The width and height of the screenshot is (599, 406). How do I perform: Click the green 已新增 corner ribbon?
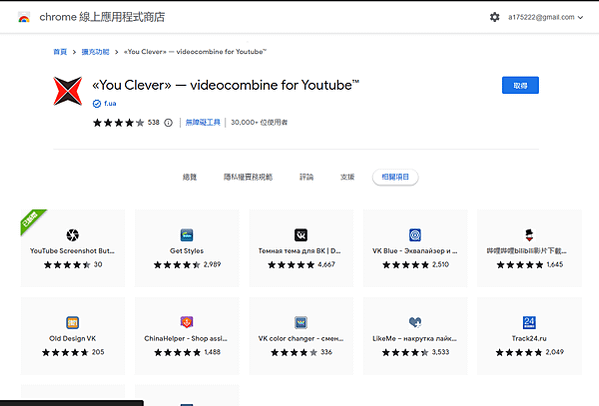[31, 221]
